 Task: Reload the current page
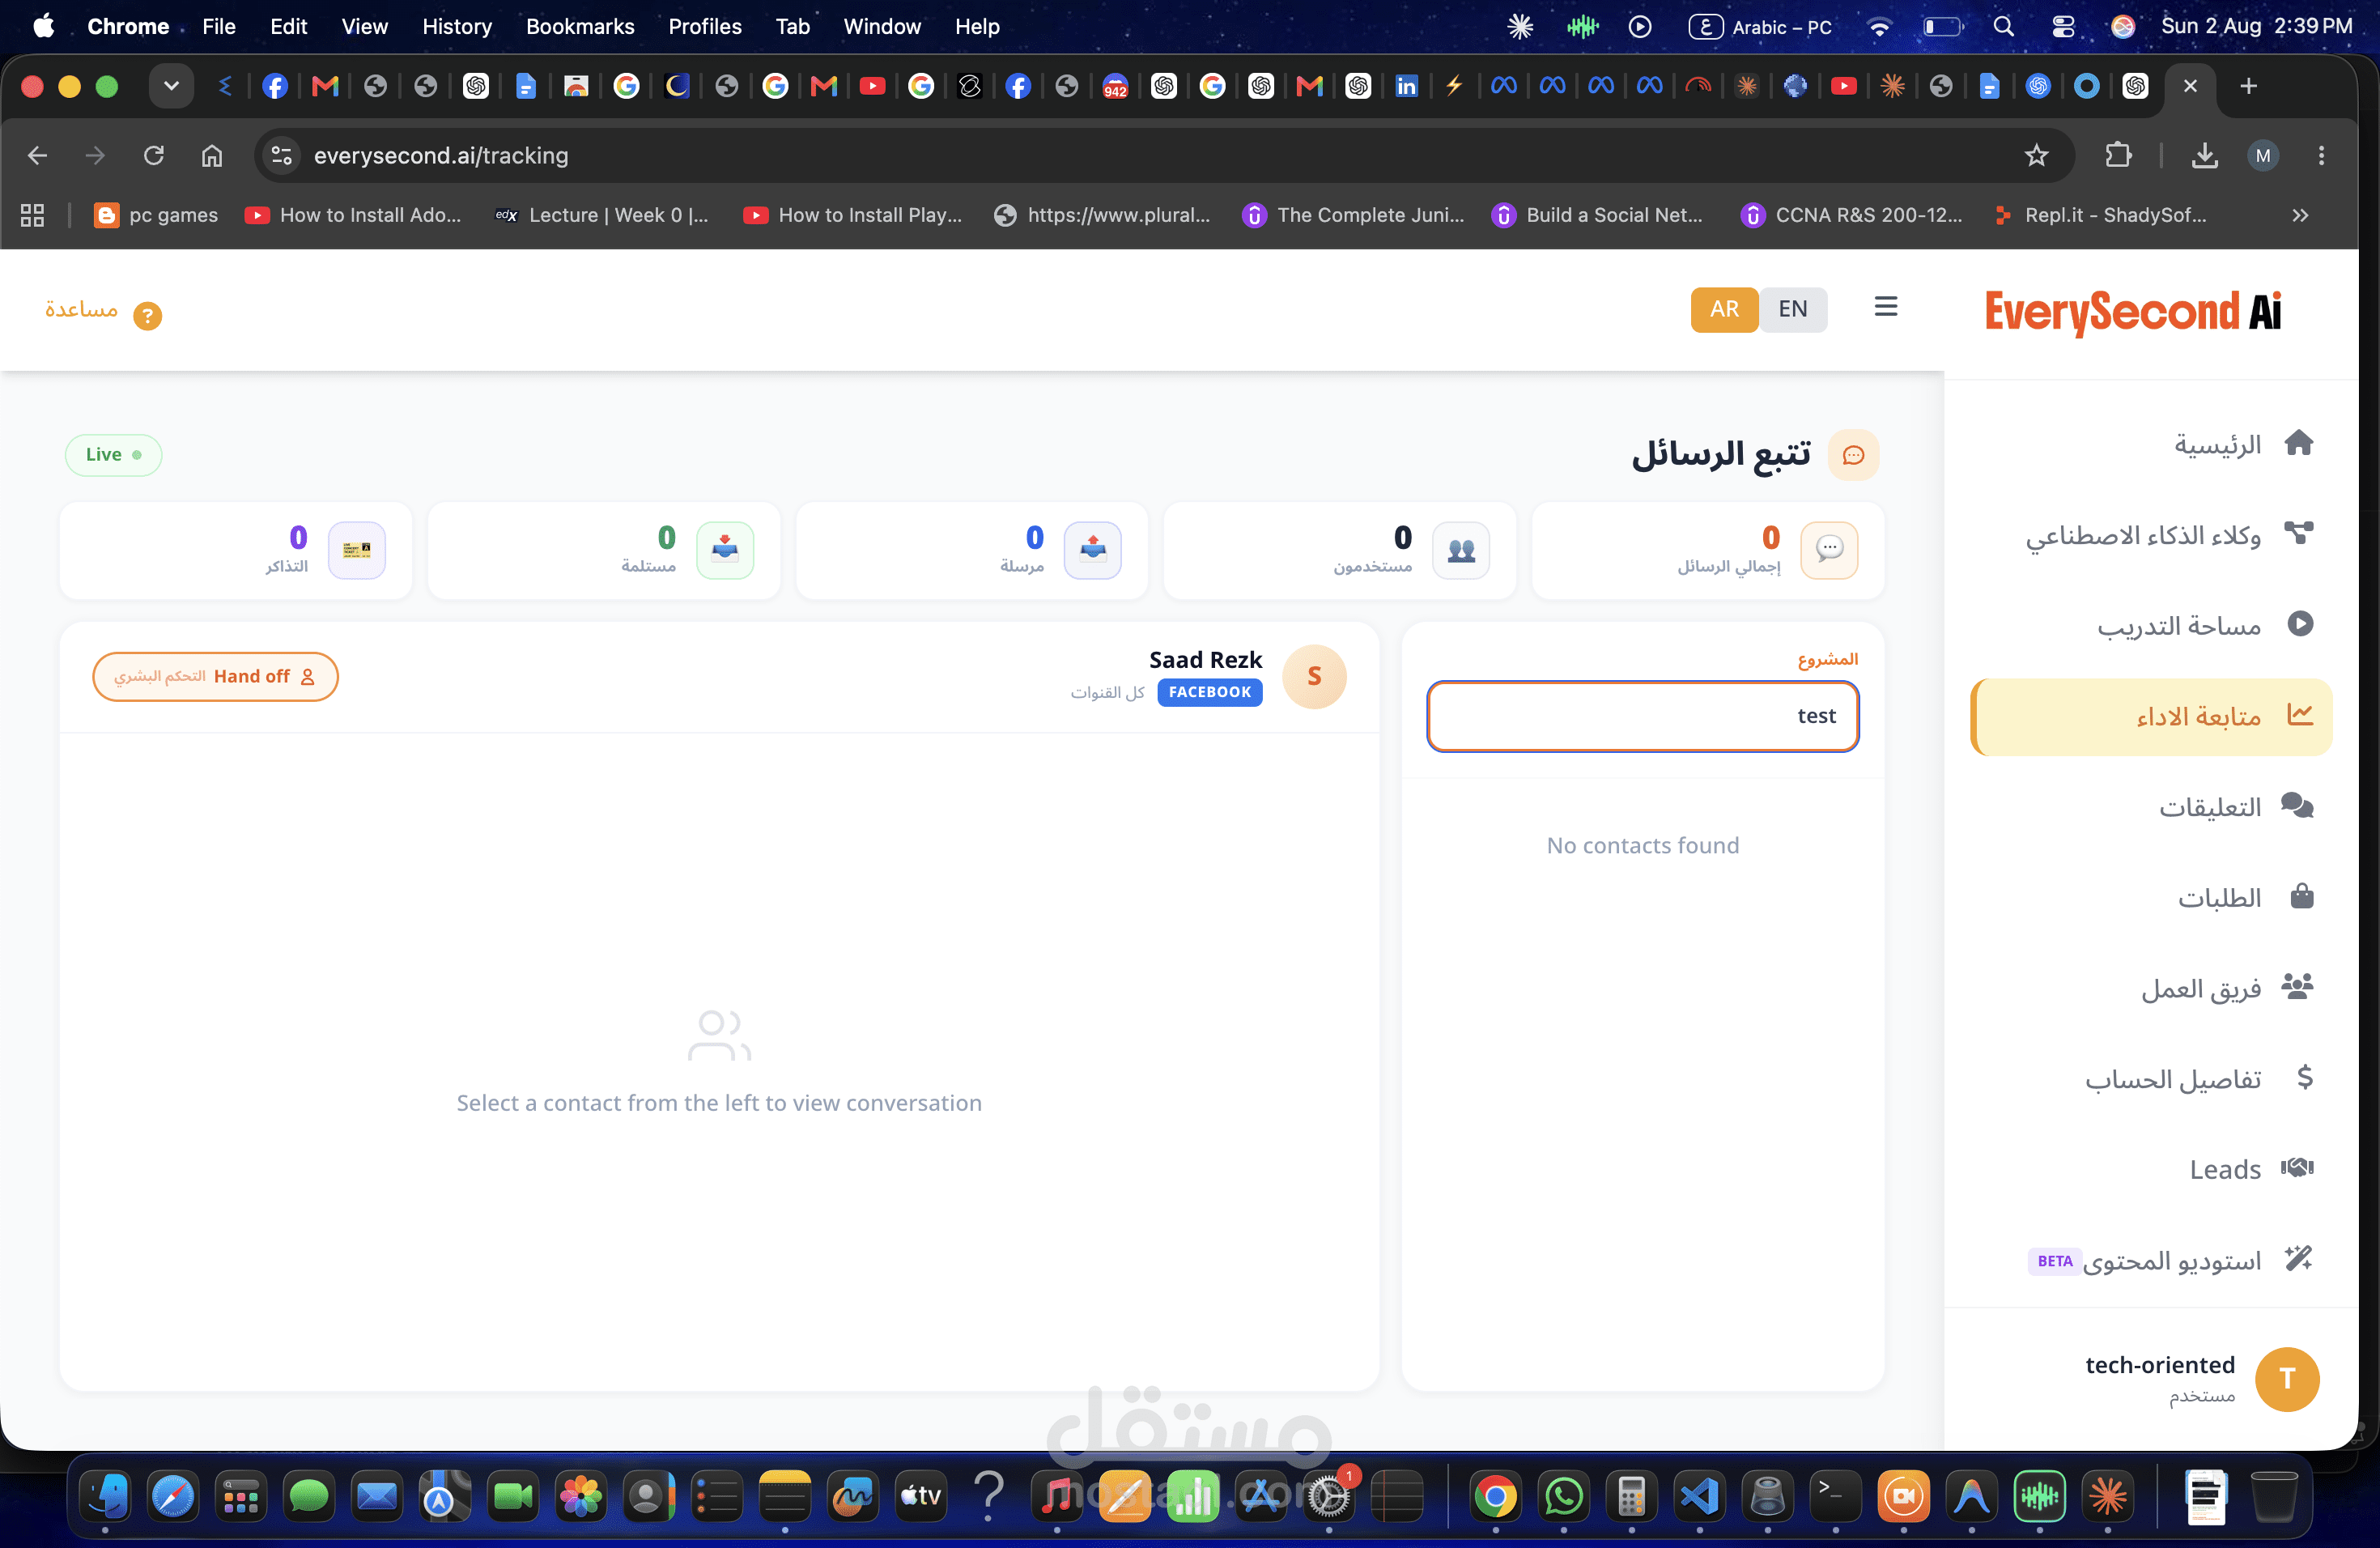point(153,155)
